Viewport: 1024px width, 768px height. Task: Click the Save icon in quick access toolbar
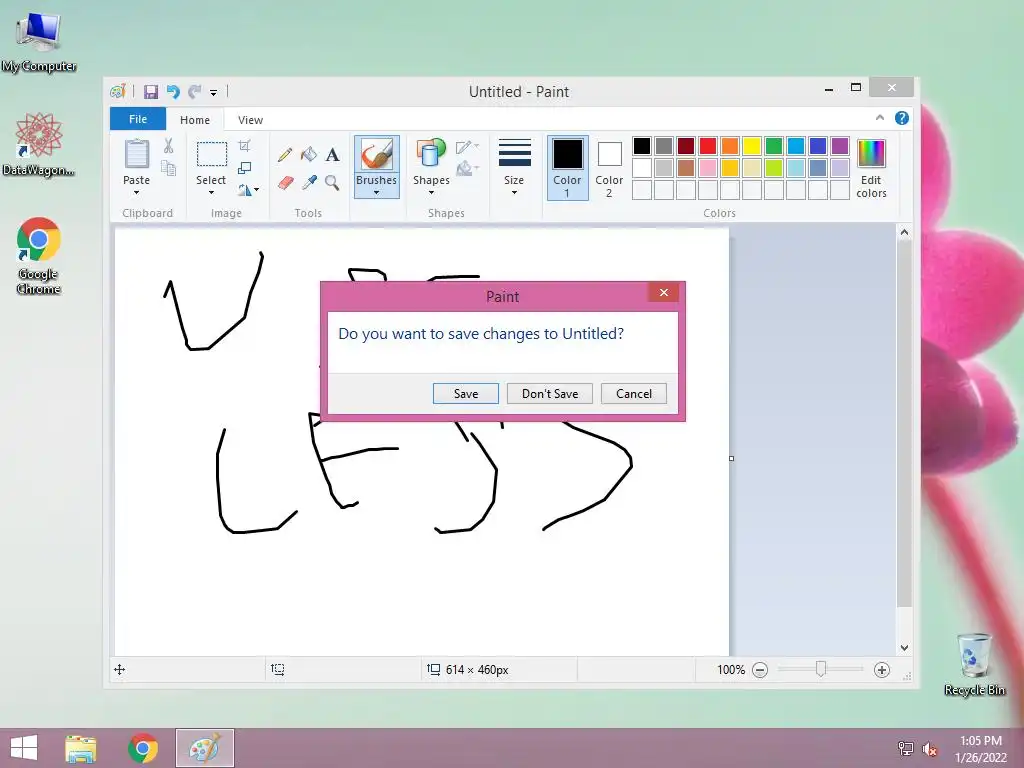click(151, 91)
